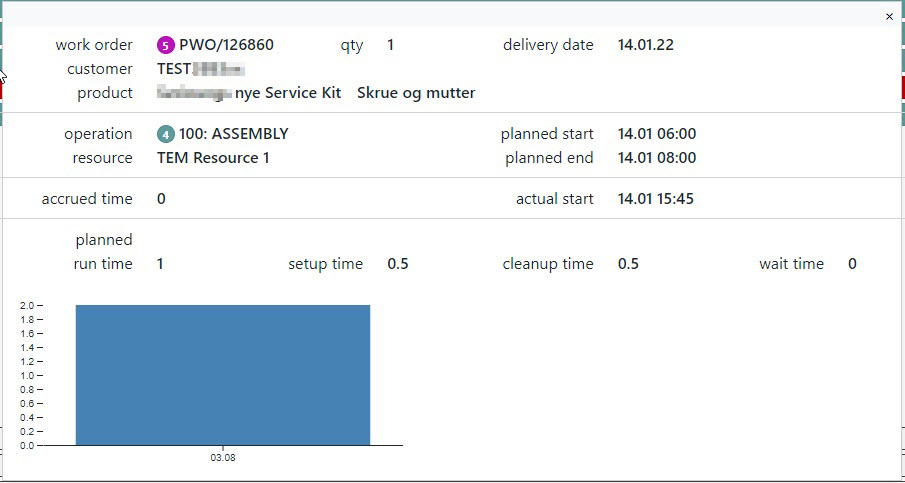
Task: Click the product name ending in Service Kit
Action: click(x=249, y=93)
